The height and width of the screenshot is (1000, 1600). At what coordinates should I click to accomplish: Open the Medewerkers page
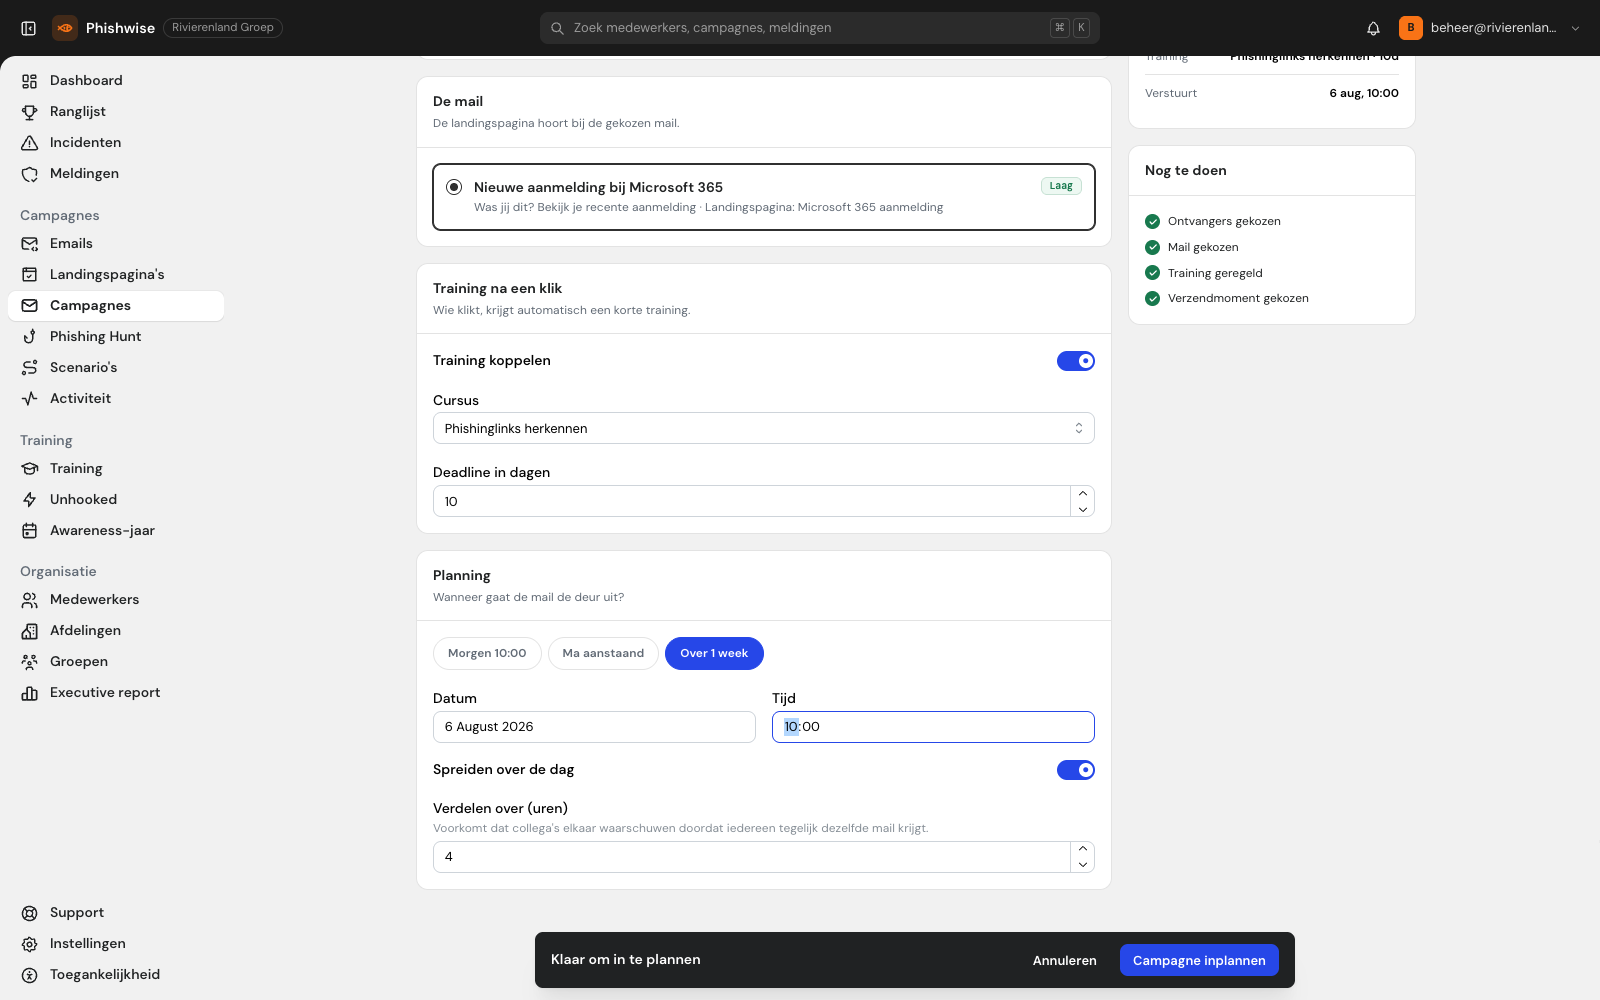click(x=116, y=600)
